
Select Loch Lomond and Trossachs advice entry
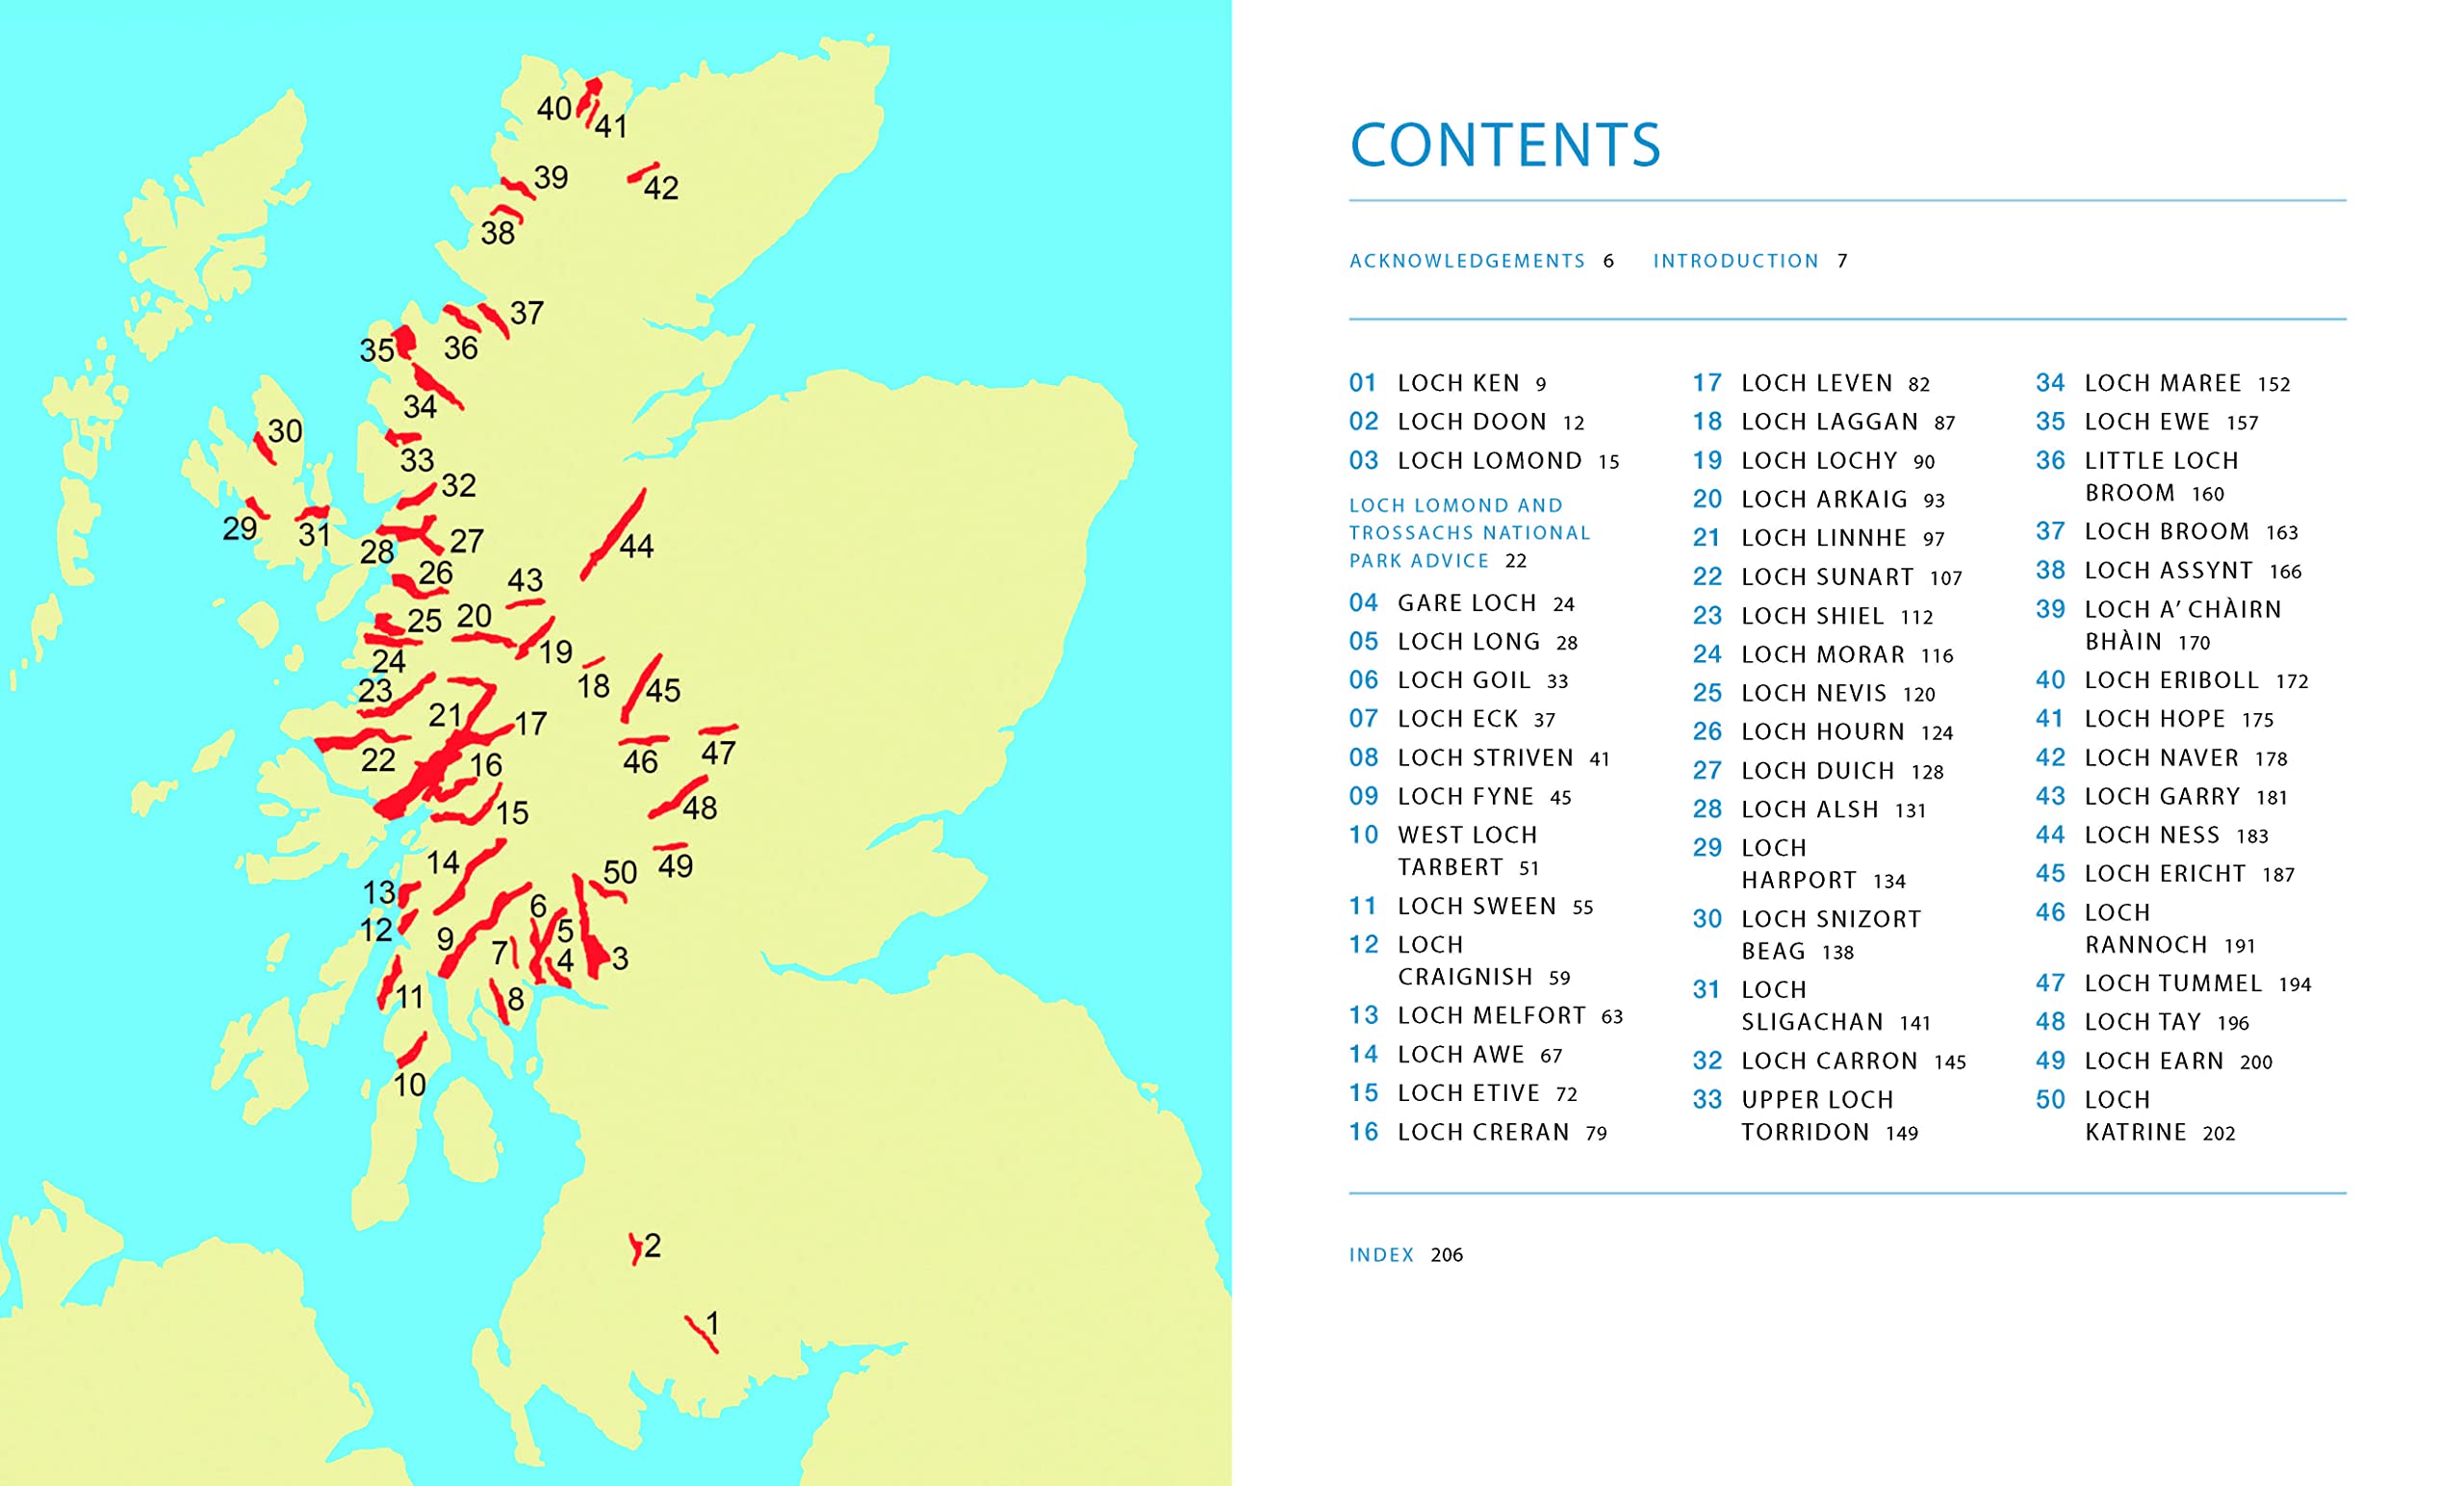point(1468,533)
